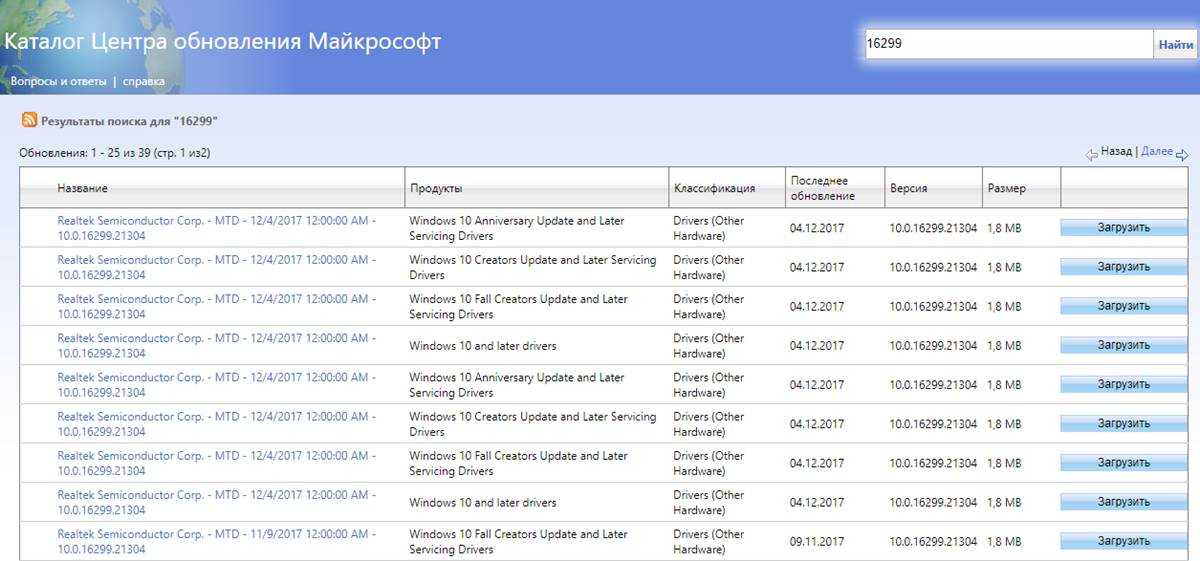This screenshot has width=1200, height=561.
Task: Click version 10.0.16299.21304 in the 09.11.2017 row
Action: click(x=933, y=541)
